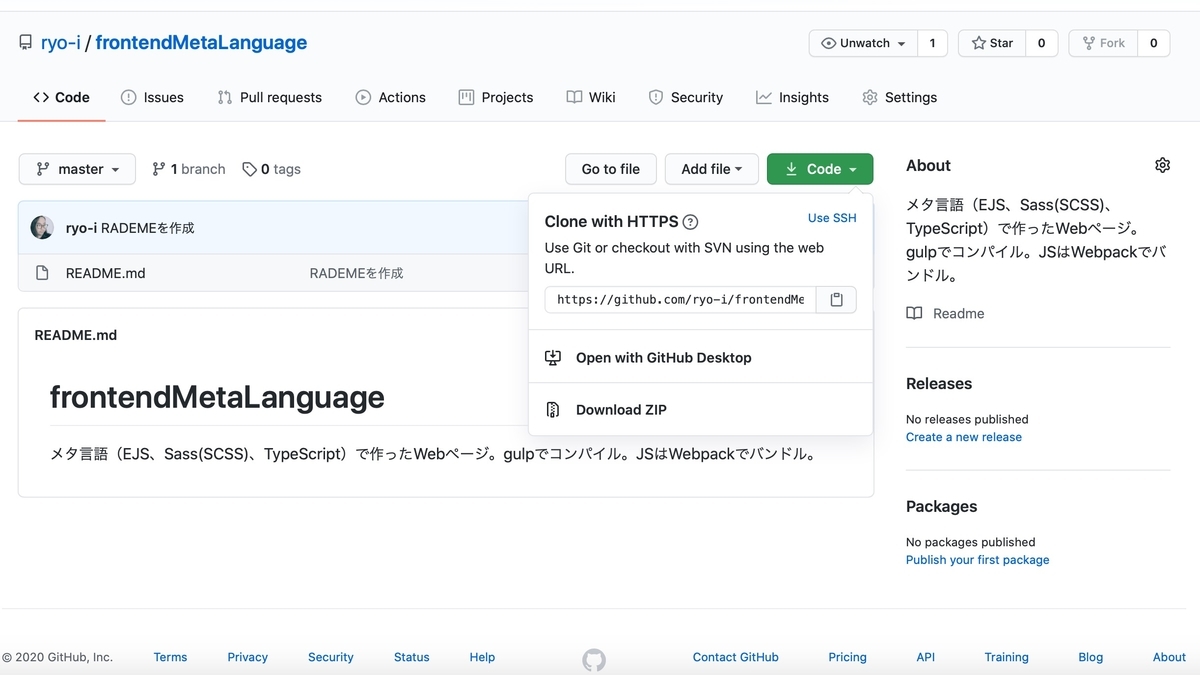This screenshot has width=1200, height=675.
Task: Open Contact GitHub footer link
Action: 735,657
